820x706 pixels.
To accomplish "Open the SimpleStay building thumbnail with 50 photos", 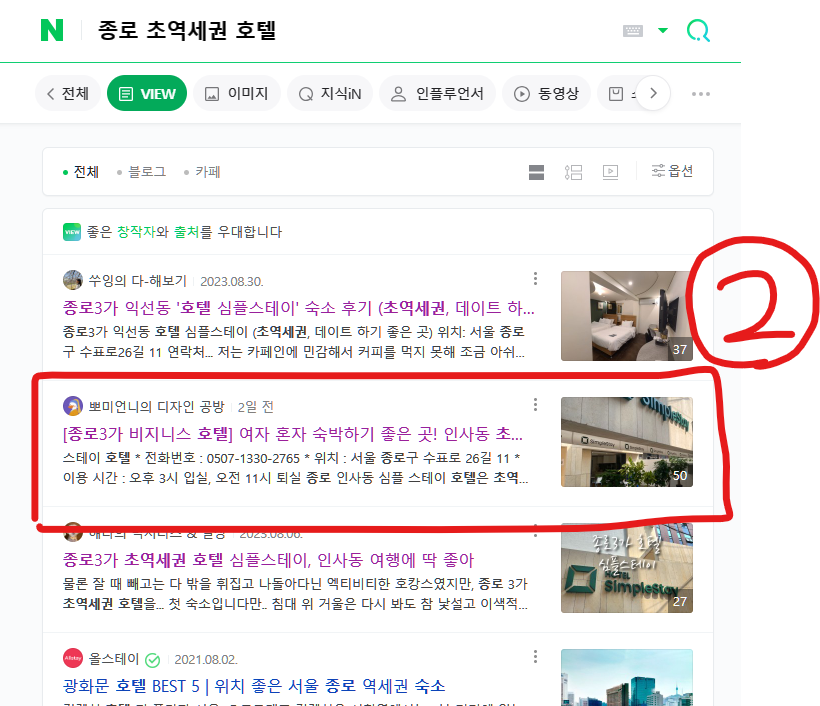I will [627, 442].
